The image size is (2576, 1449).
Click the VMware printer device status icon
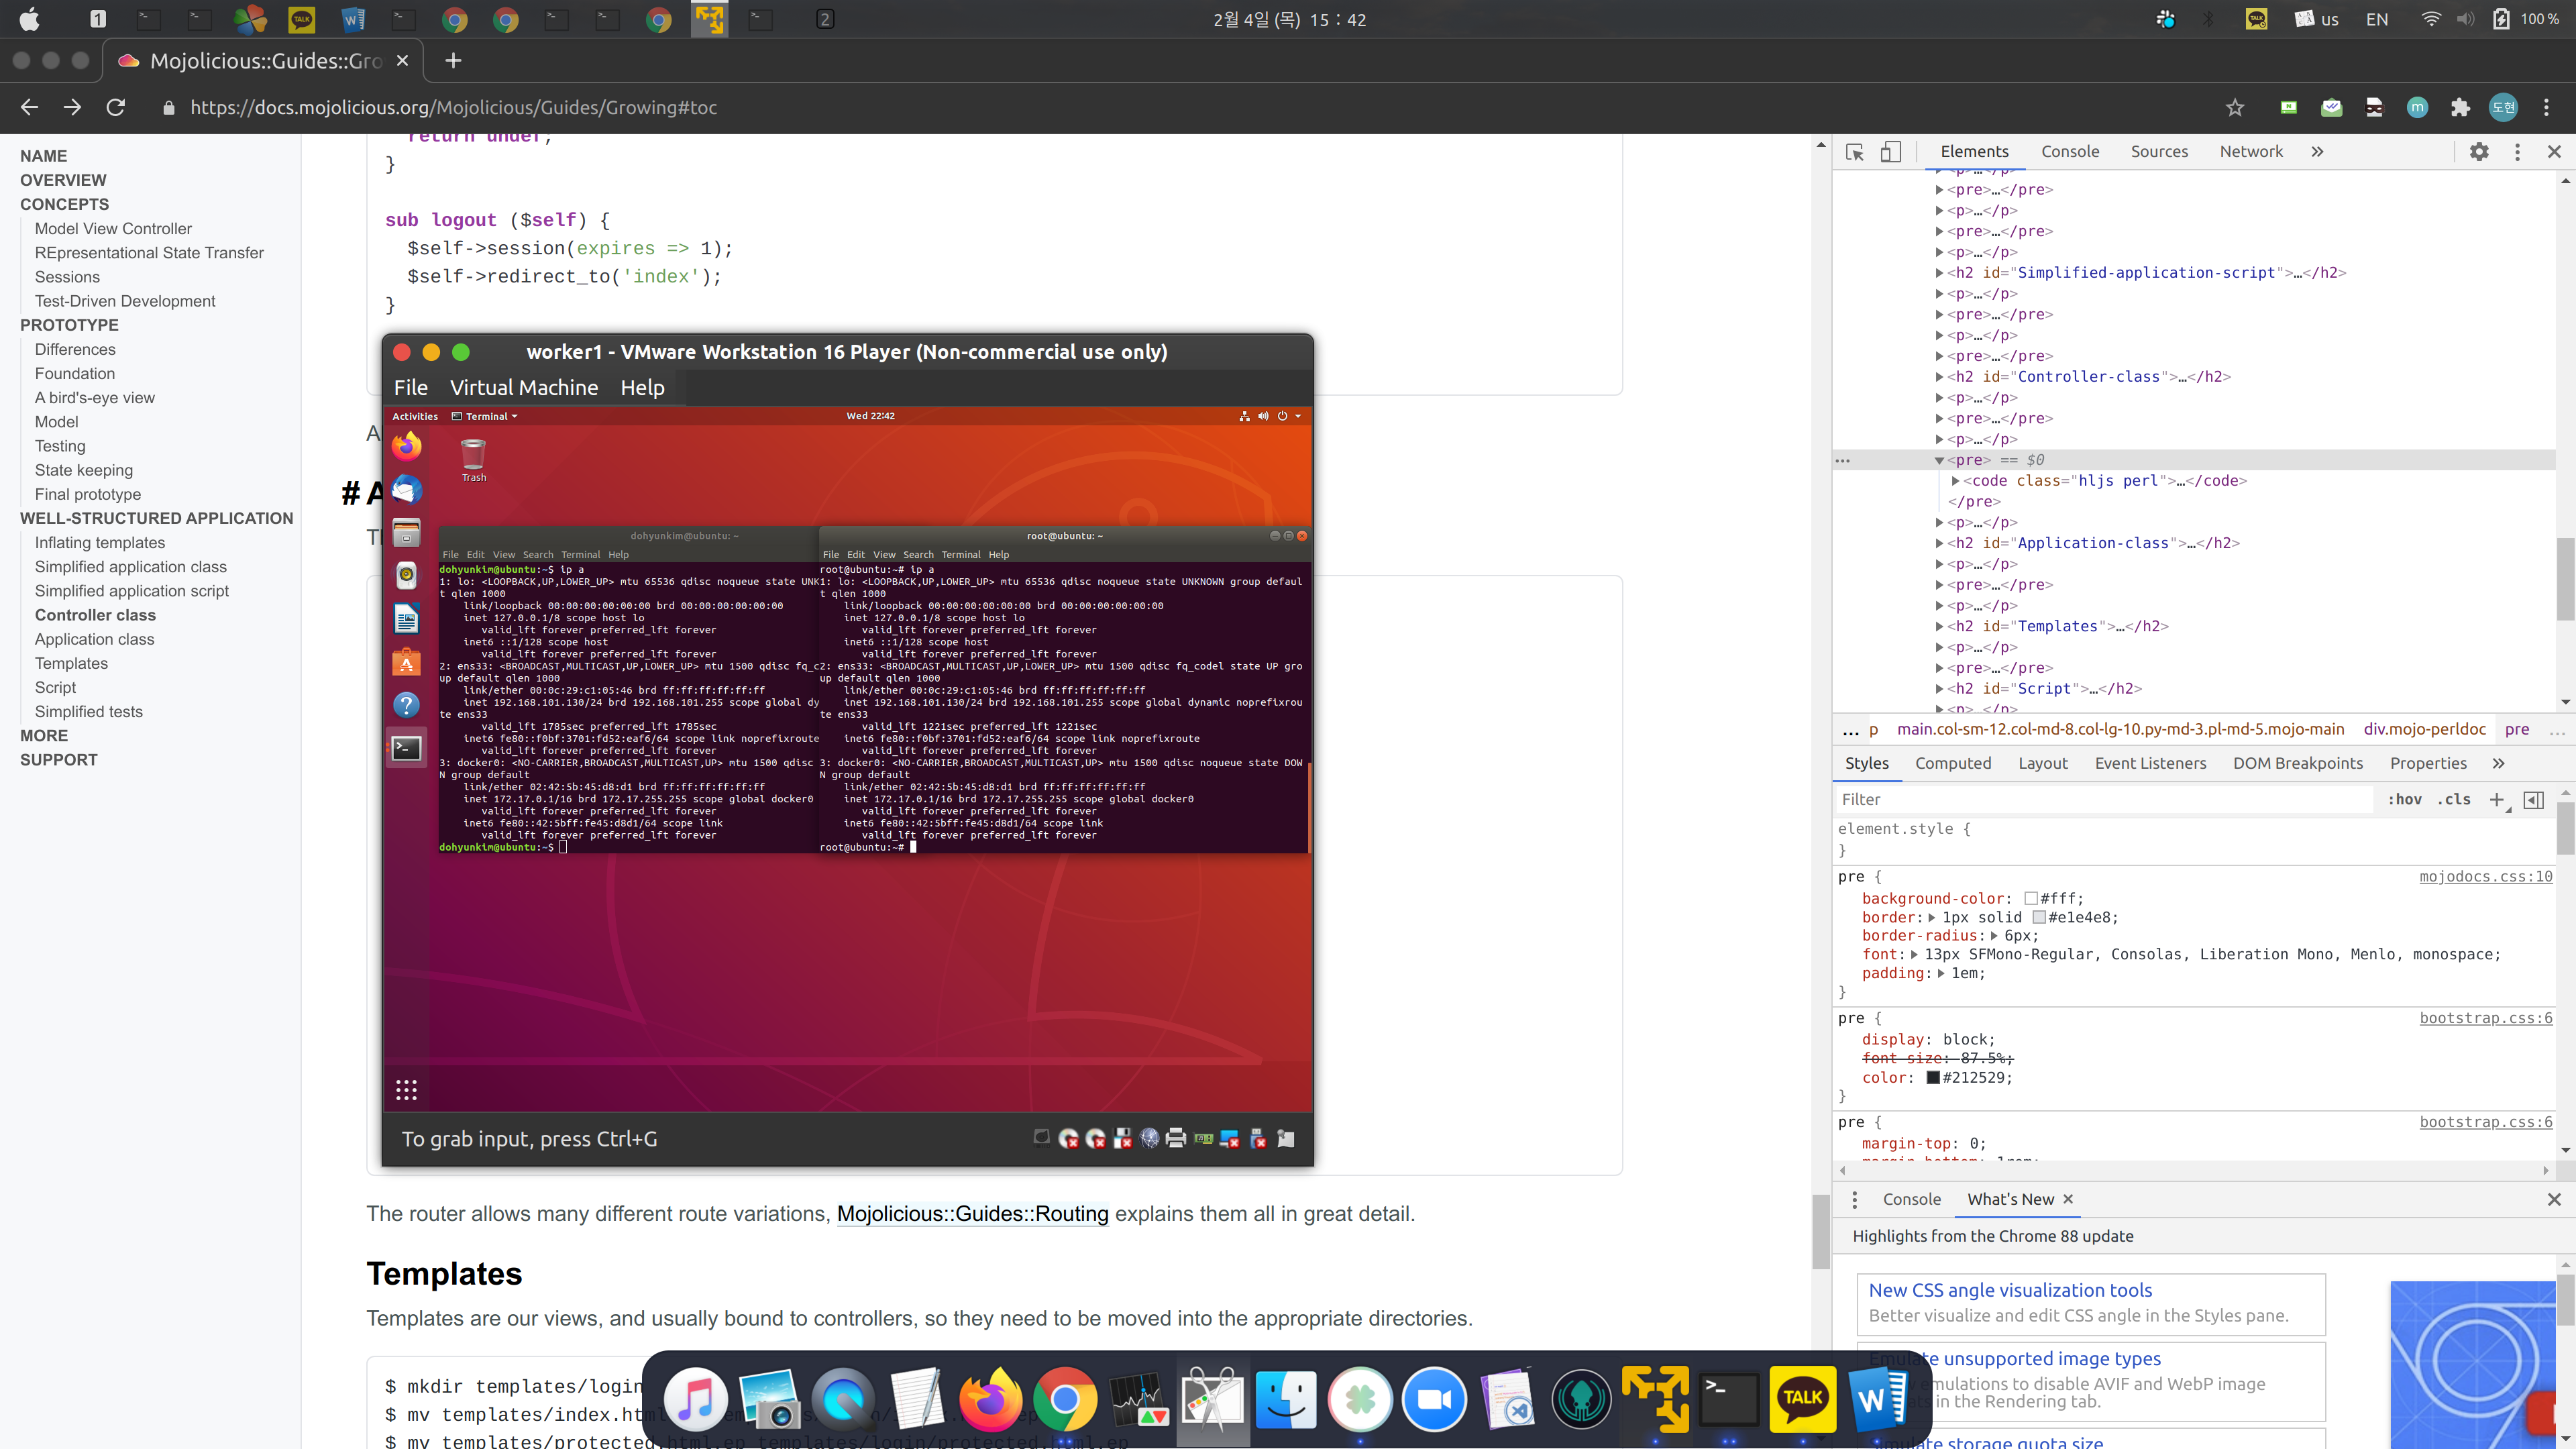tap(1176, 1138)
